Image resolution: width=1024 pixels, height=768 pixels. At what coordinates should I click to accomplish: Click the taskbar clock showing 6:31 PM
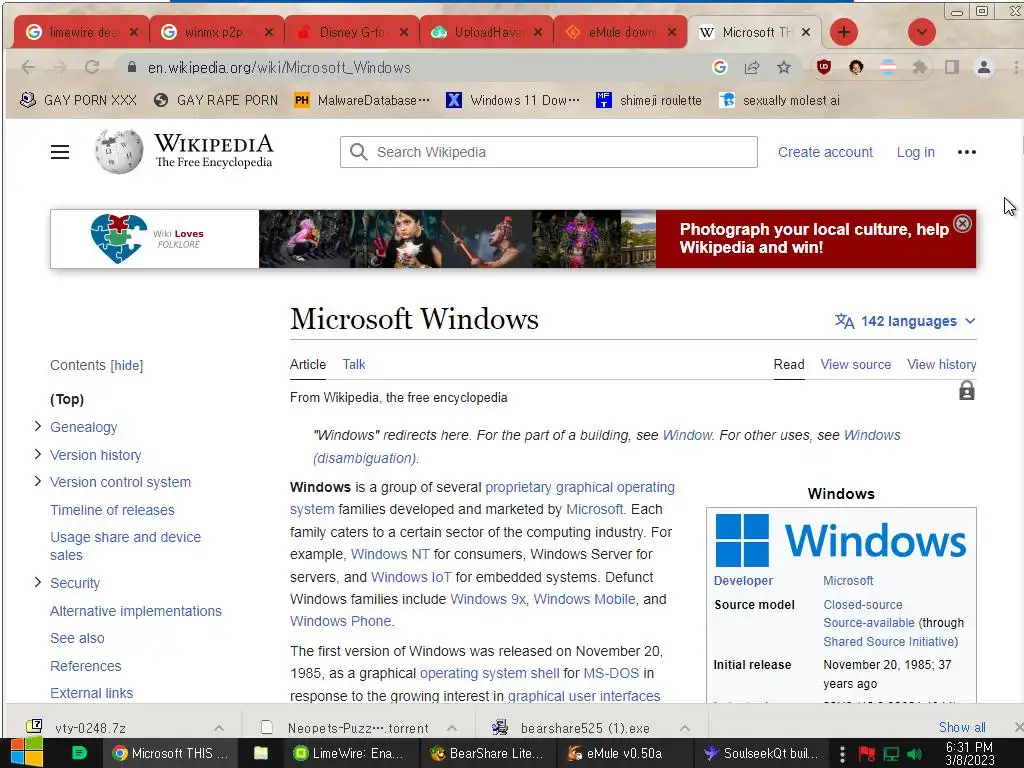coord(970,754)
